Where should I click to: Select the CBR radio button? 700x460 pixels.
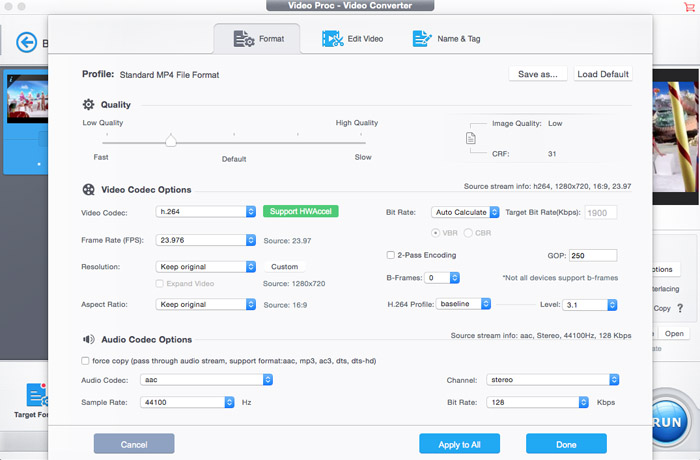point(468,233)
